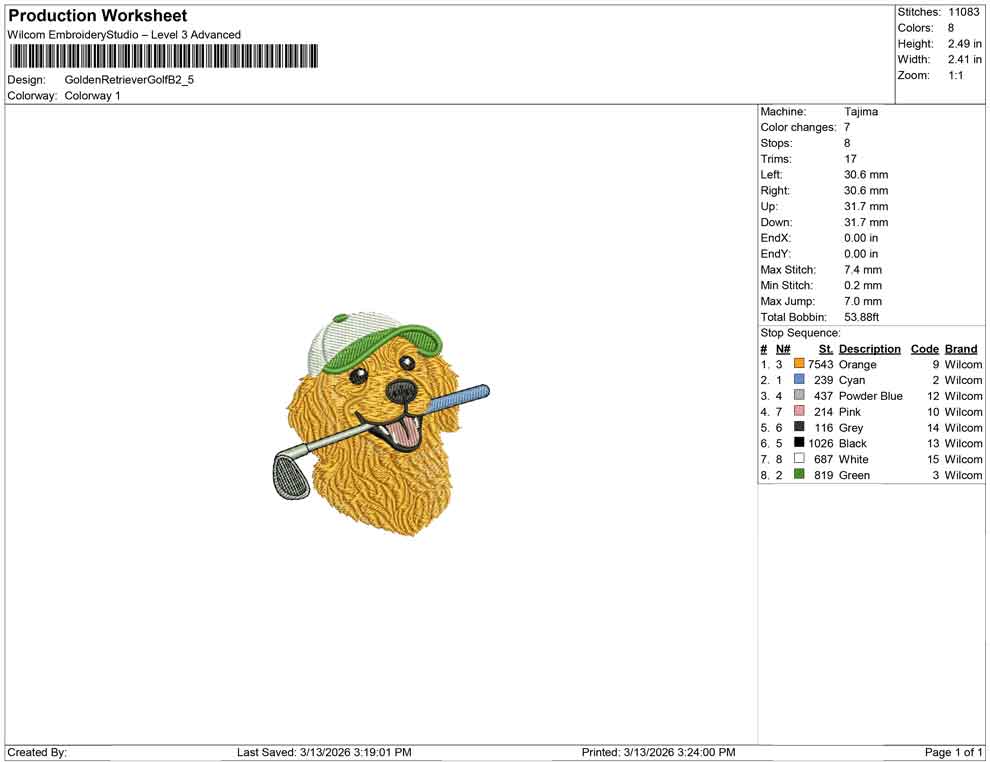Click the Up value '31.7 mm'

(866, 206)
